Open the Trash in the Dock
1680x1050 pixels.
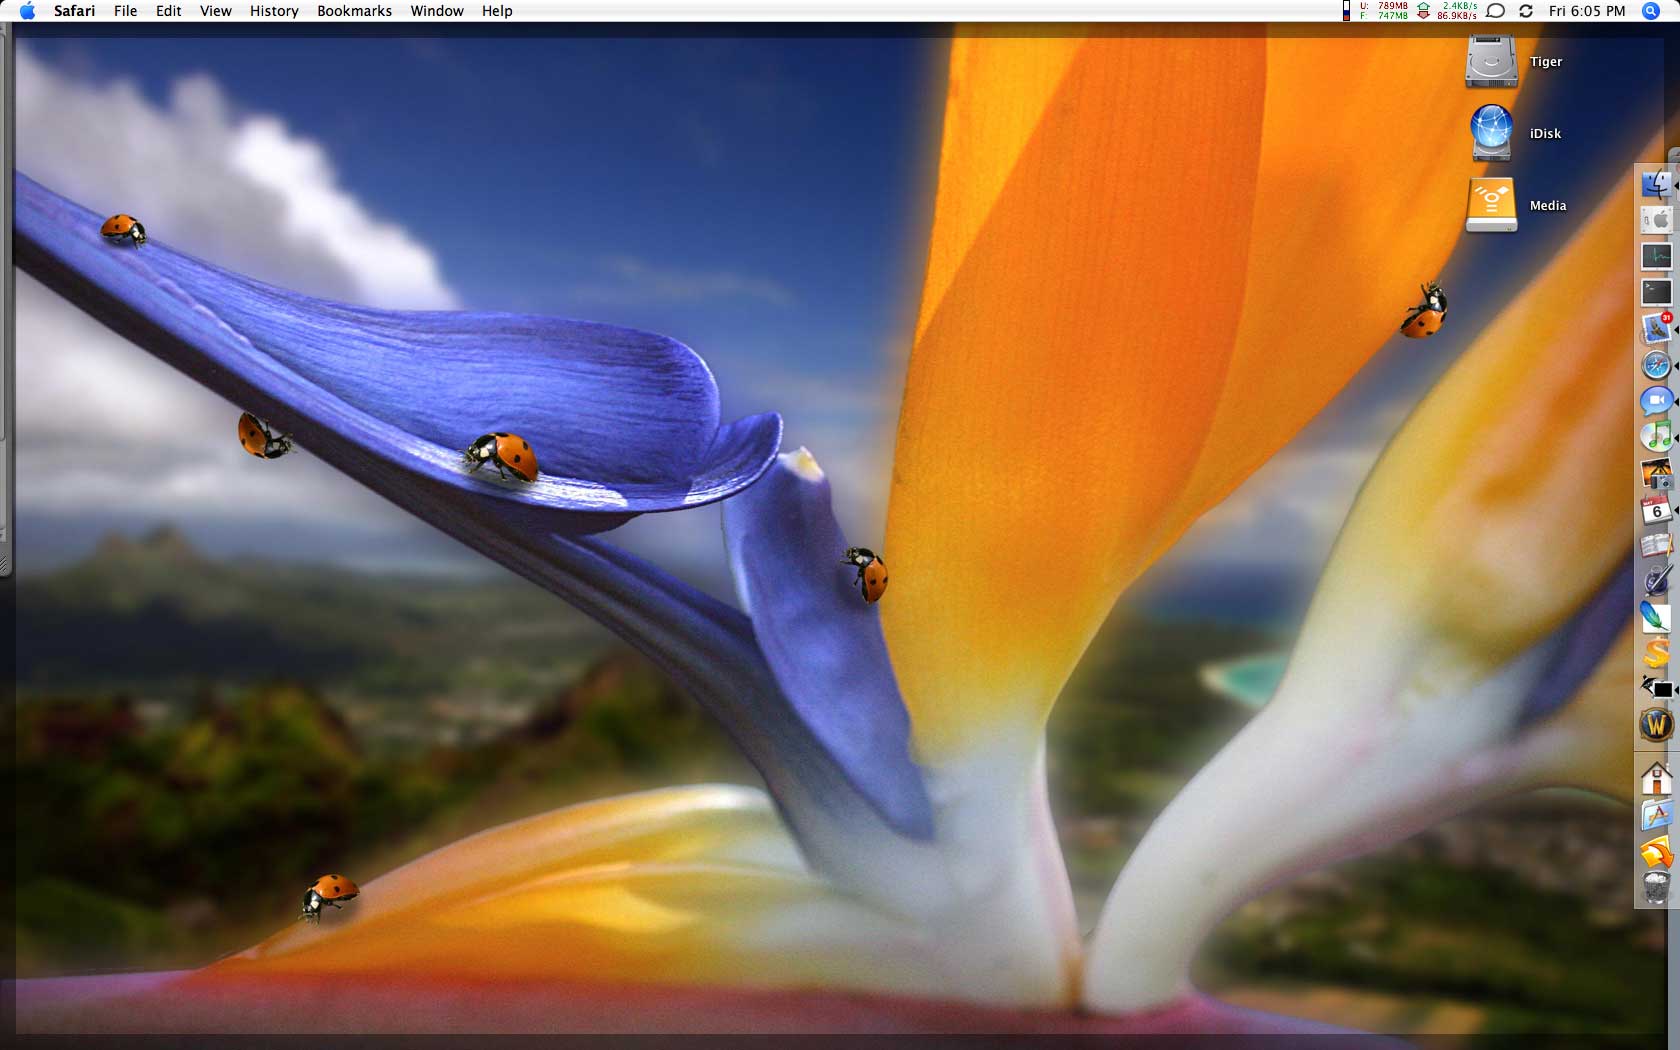[1657, 888]
